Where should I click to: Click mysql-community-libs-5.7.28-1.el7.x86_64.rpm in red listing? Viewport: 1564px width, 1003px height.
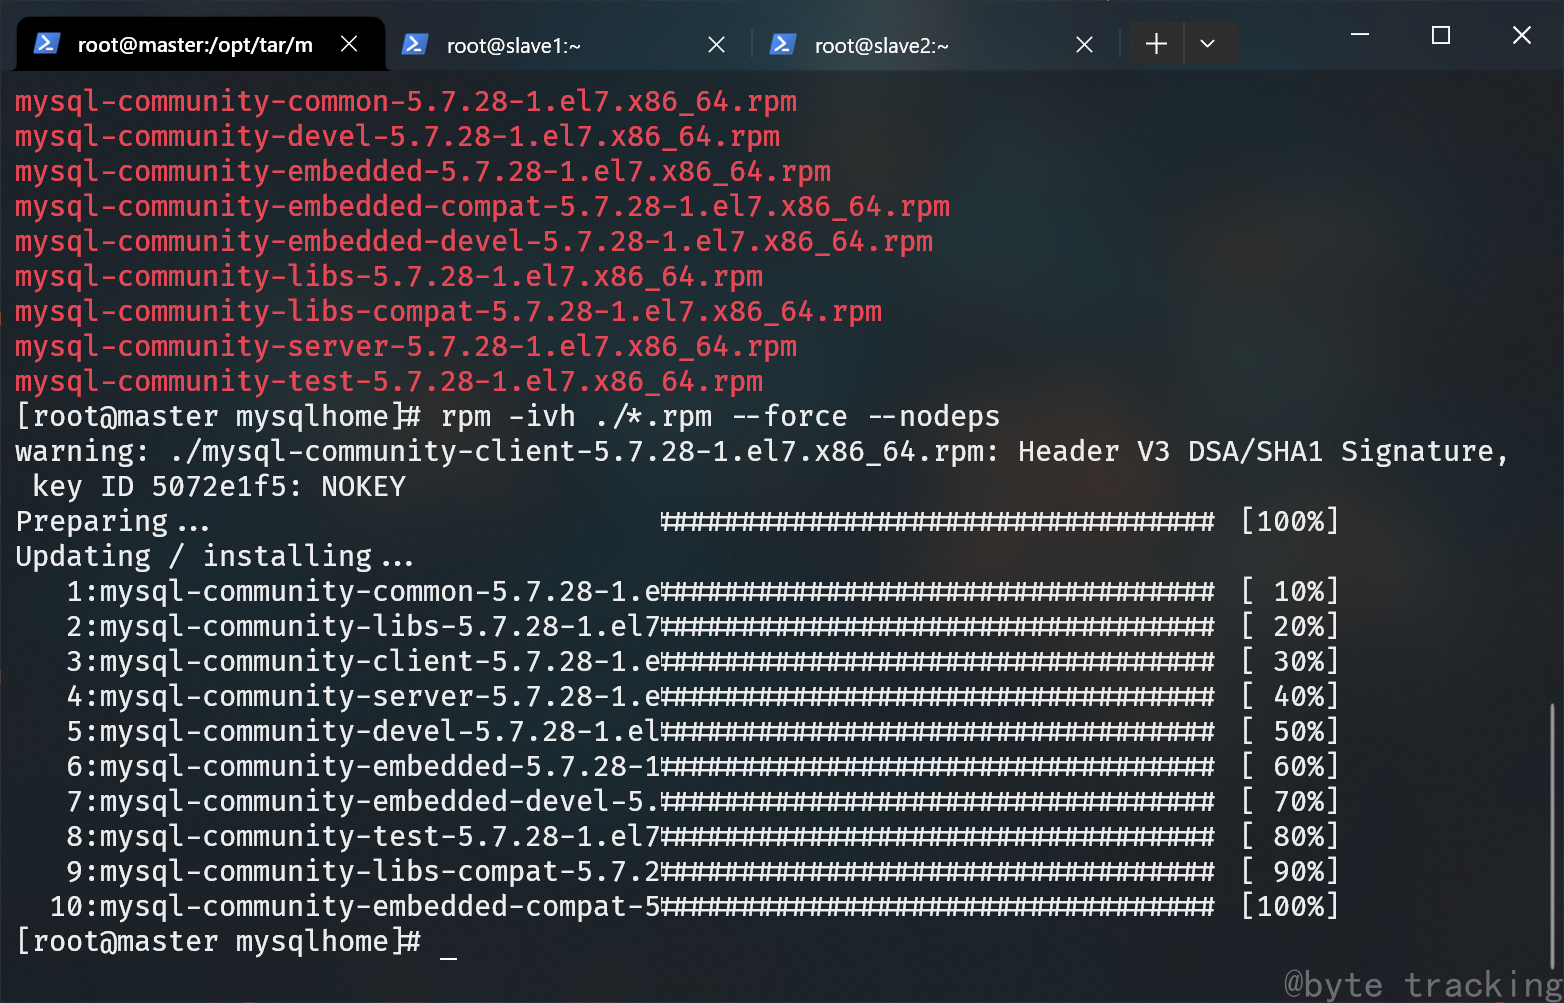[389, 277]
